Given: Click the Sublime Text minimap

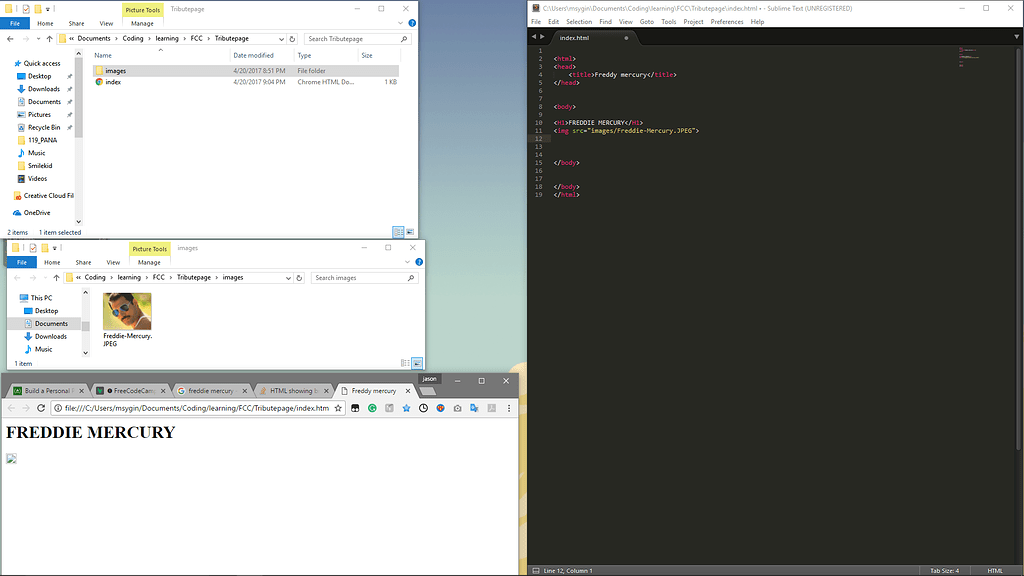Looking at the screenshot, I should 968,55.
